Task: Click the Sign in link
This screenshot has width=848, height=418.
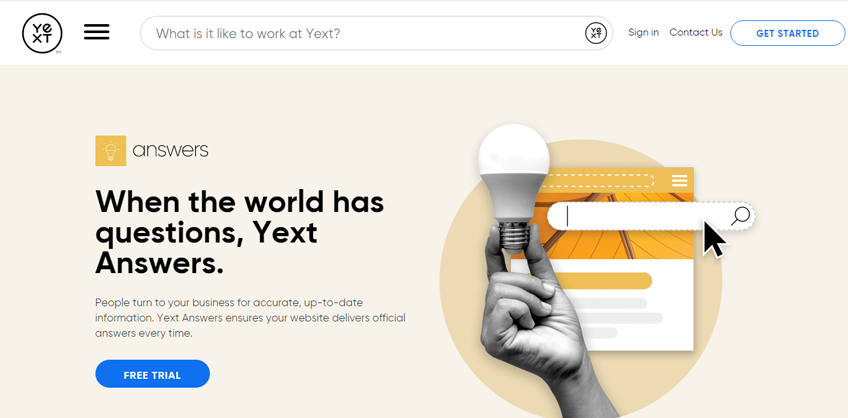Action: pos(643,32)
